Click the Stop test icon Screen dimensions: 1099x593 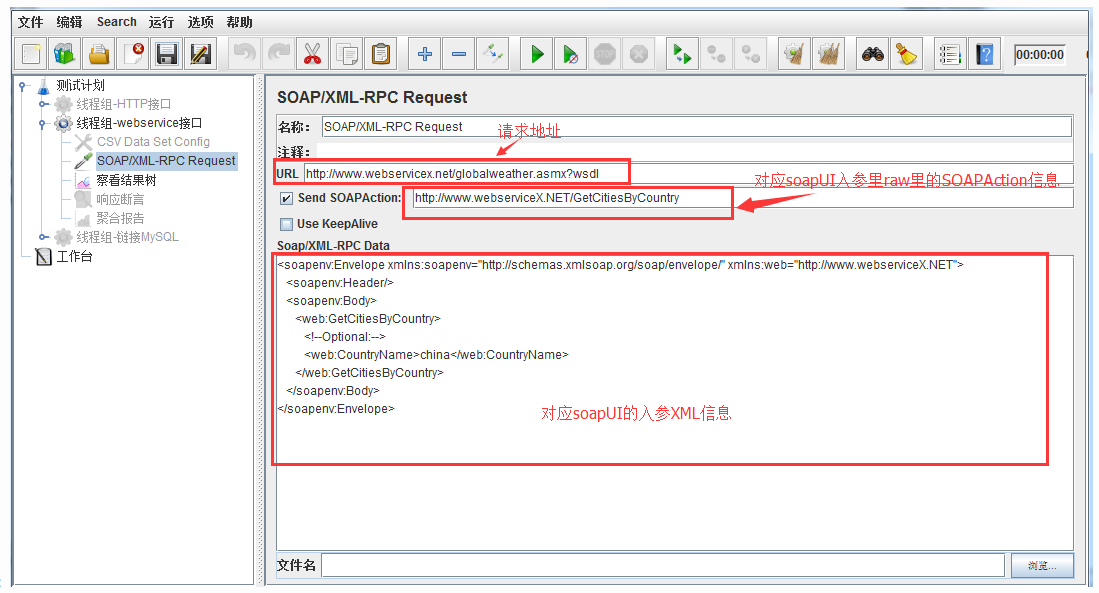605,54
